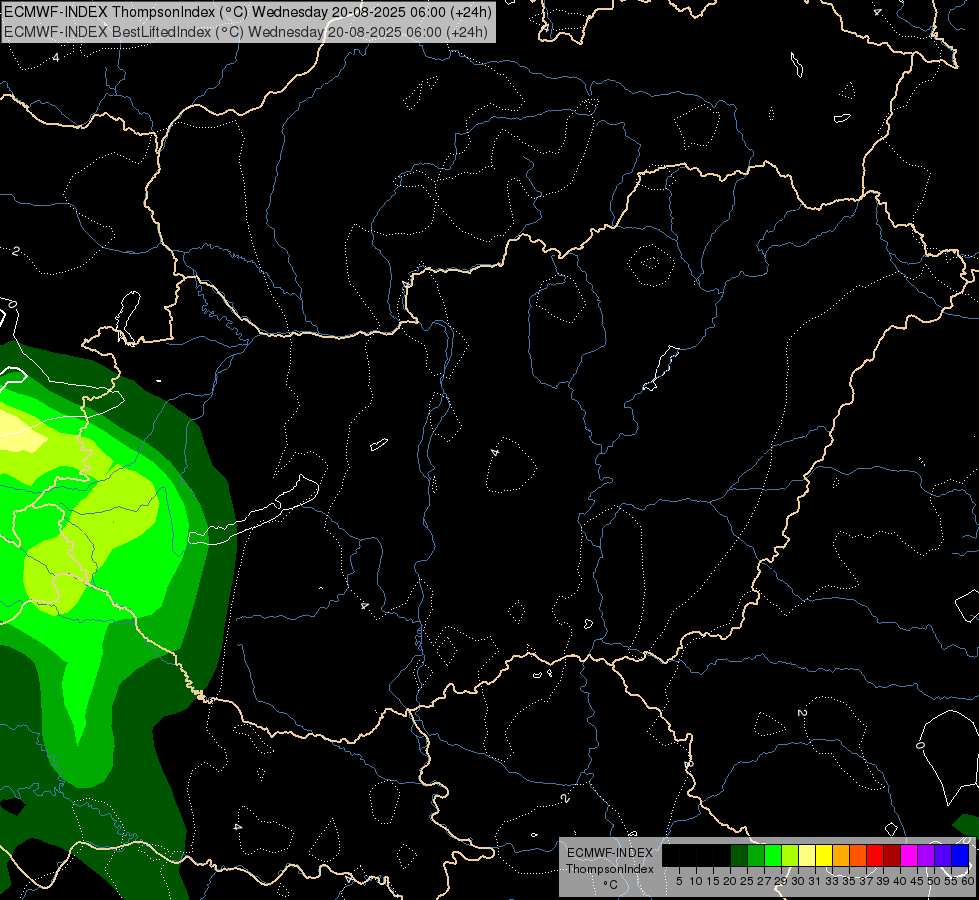This screenshot has width=979, height=900.
Task: Select the pale yellow legend swatch (30–31)
Action: point(807,855)
